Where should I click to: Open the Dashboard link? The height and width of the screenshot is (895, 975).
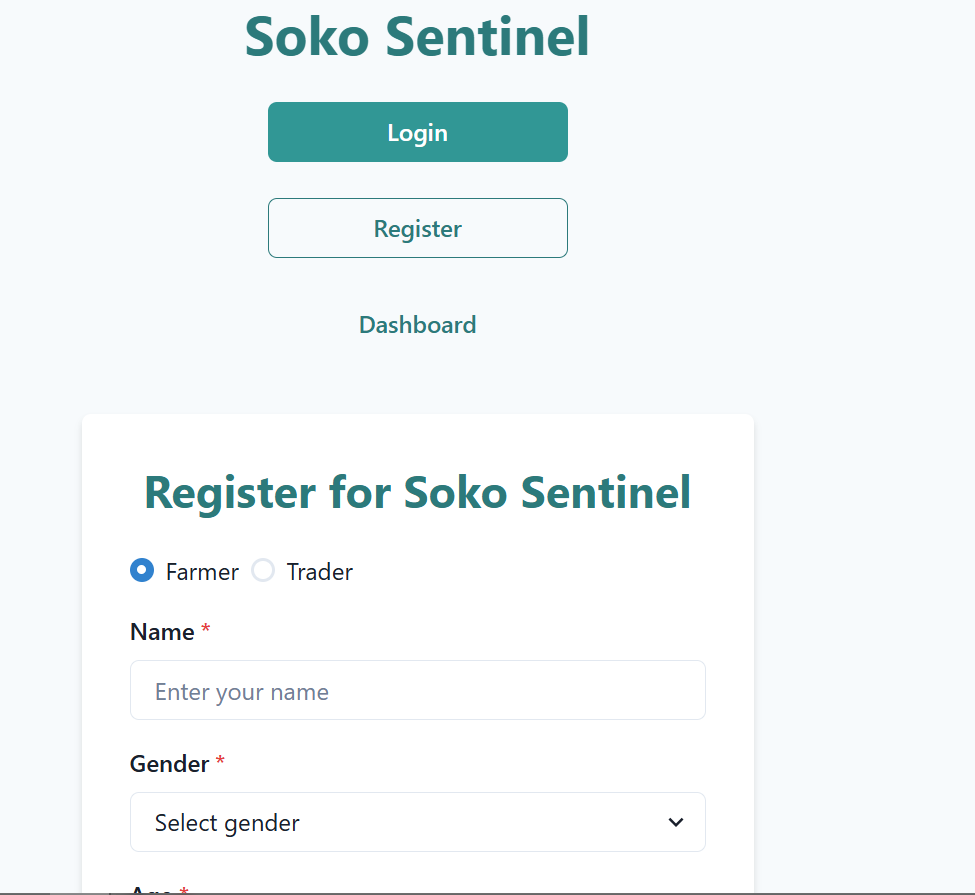point(417,325)
